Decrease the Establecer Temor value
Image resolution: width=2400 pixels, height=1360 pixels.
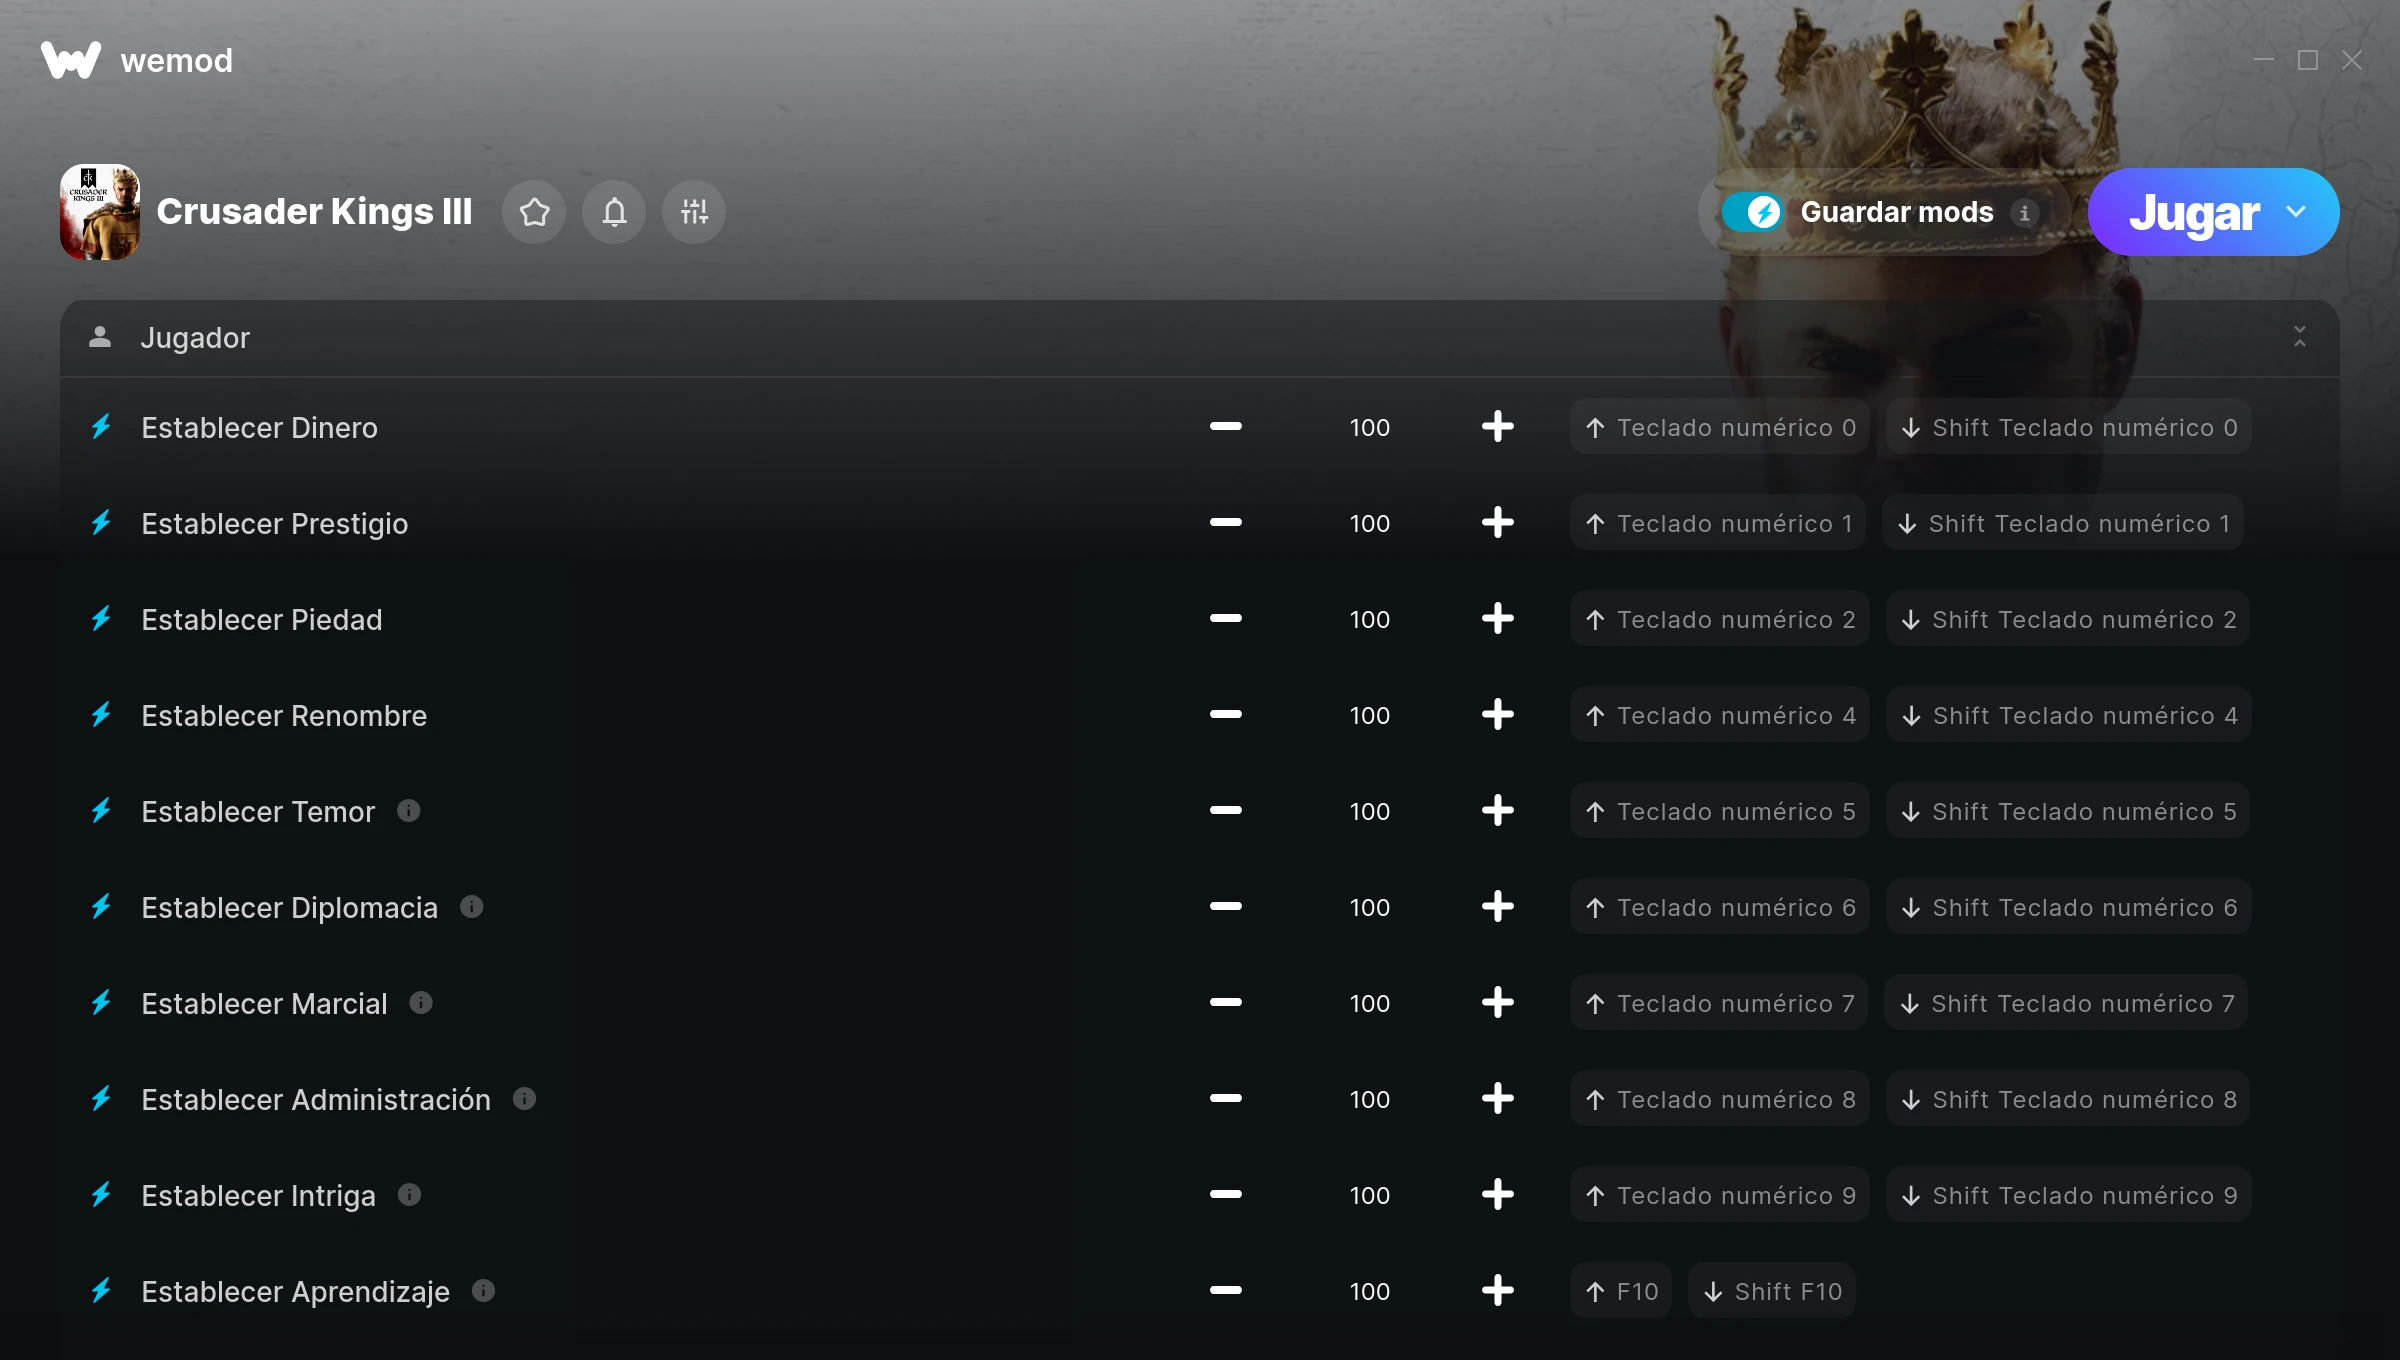(1226, 811)
